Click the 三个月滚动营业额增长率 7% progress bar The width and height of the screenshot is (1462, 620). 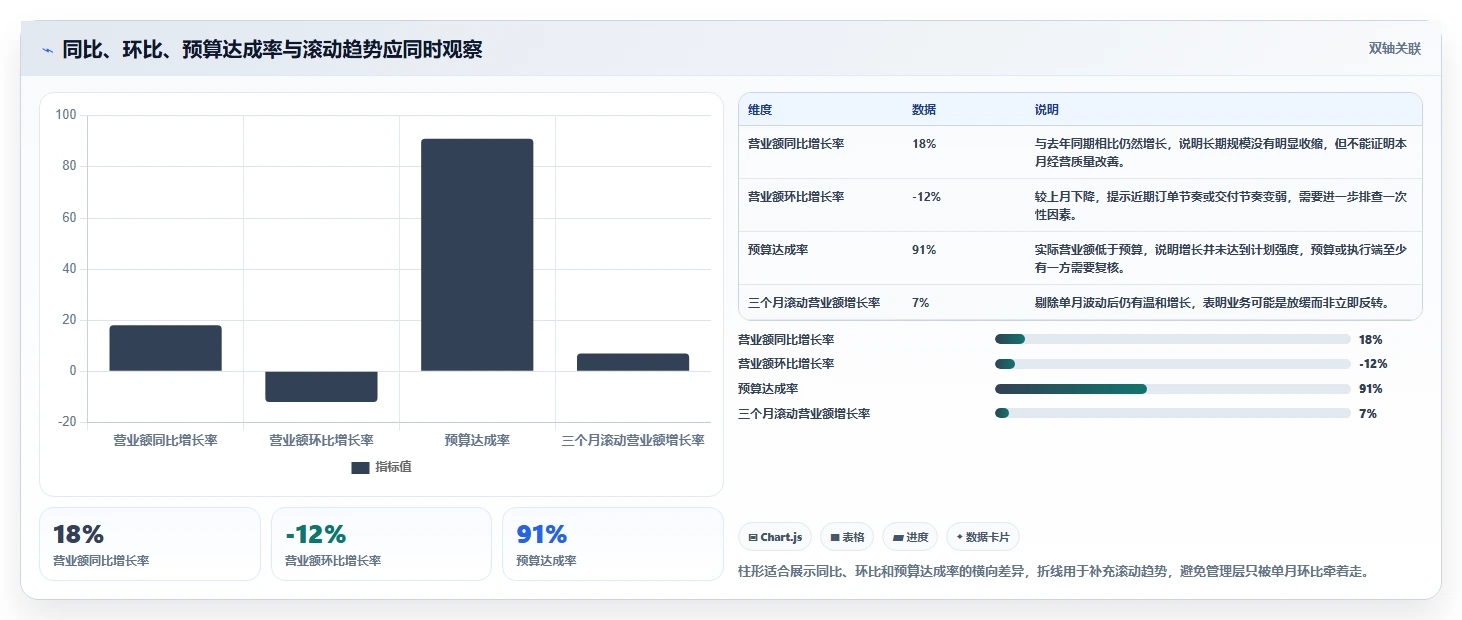[1173, 414]
